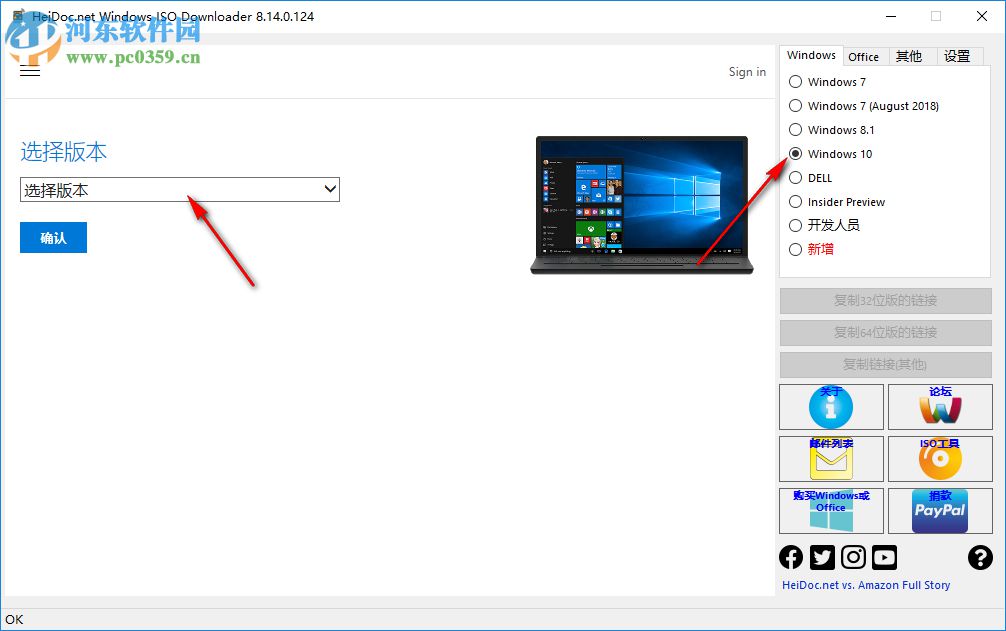This screenshot has width=1006, height=631.
Task: Click the 邮件列表 envelope icon
Action: click(831, 459)
